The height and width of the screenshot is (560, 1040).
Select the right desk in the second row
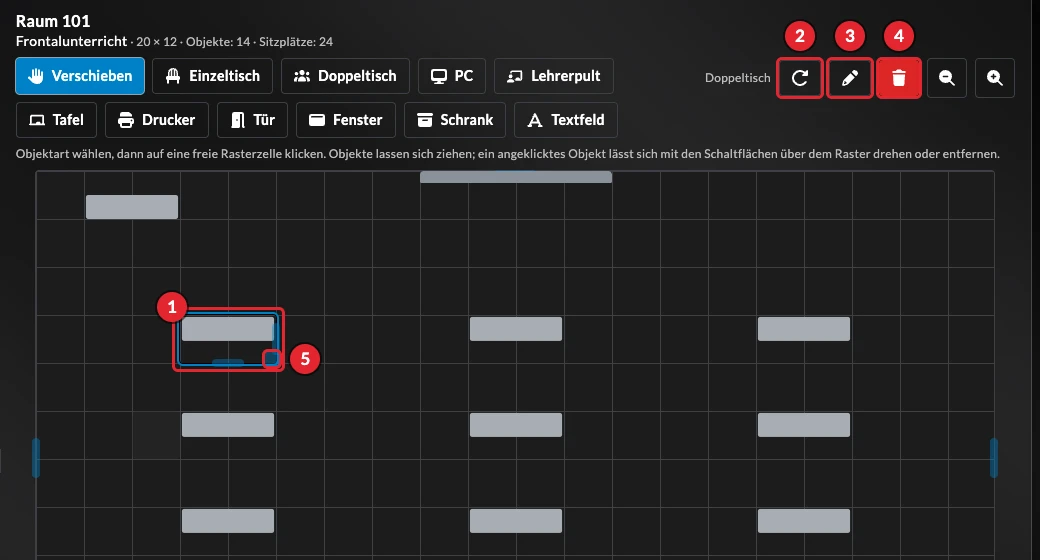coord(804,425)
